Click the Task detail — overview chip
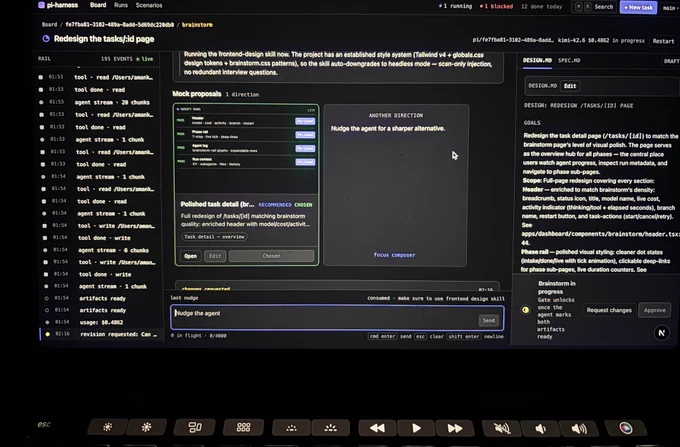 (214, 237)
